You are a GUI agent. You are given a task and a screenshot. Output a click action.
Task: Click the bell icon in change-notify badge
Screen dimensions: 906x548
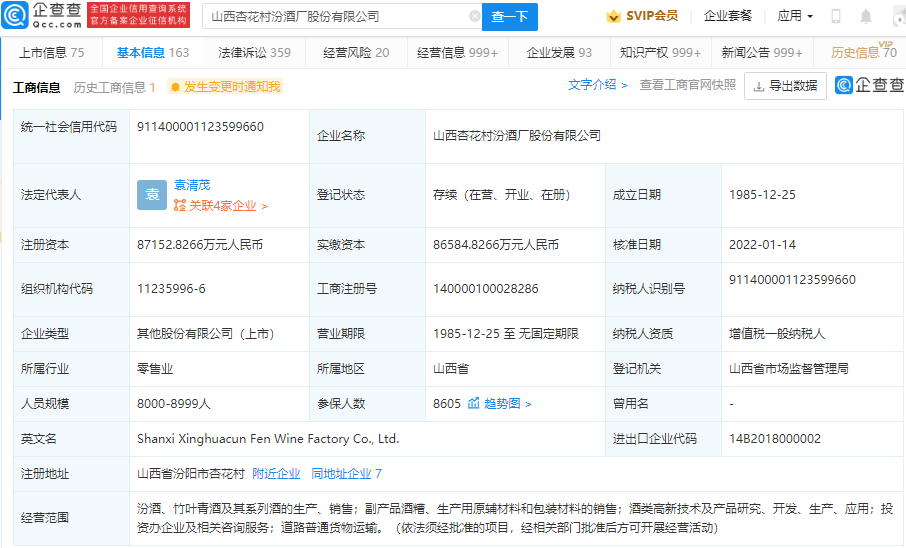tap(176, 87)
